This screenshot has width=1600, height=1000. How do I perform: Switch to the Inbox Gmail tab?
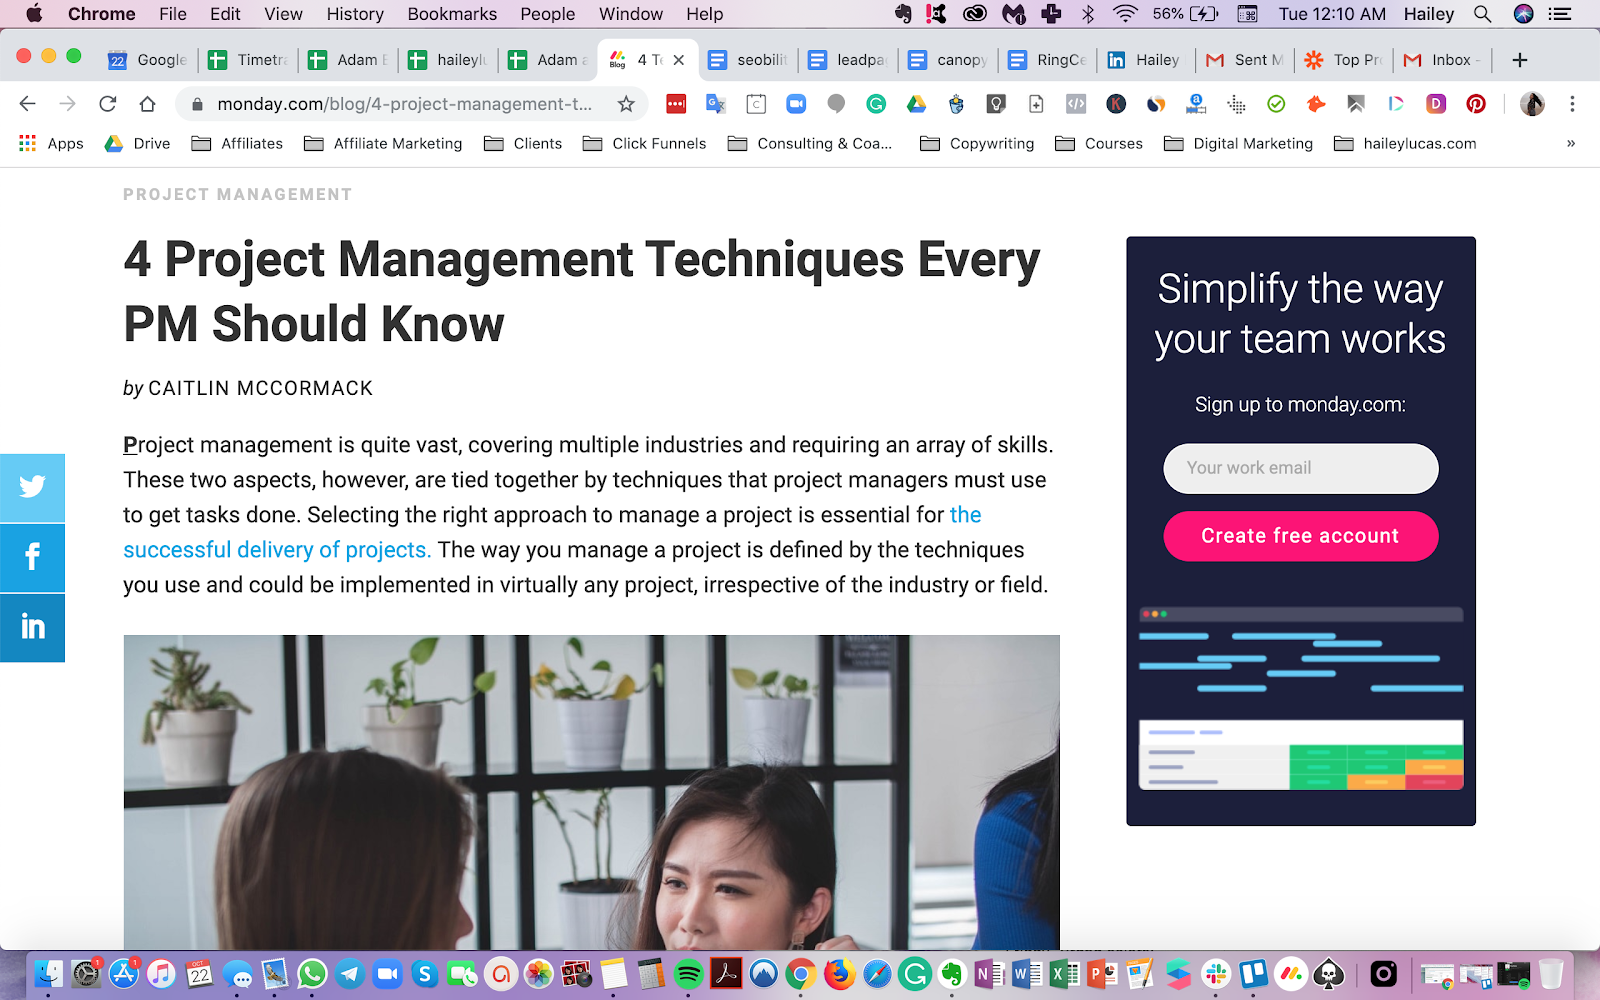(1442, 60)
